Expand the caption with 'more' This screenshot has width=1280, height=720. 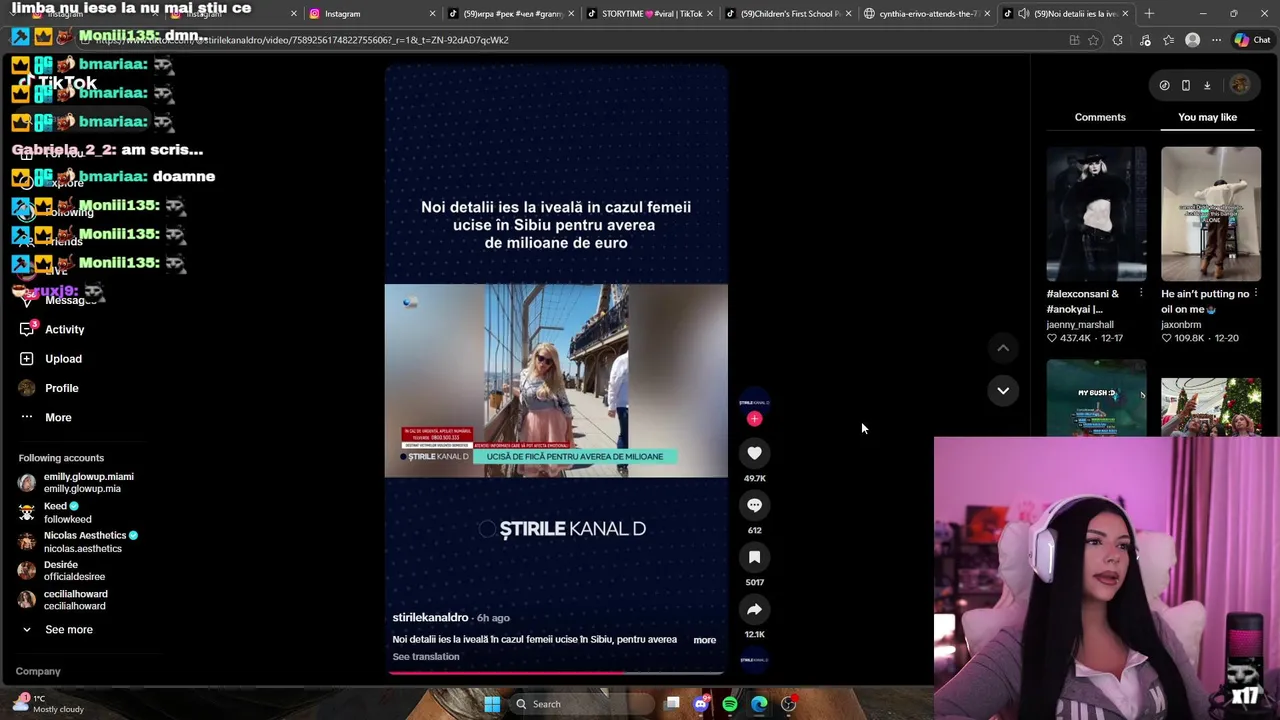705,640
